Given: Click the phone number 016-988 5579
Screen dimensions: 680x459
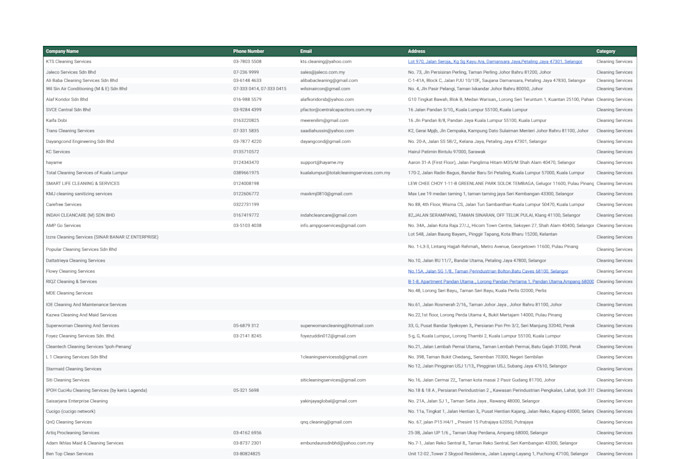Looking at the screenshot, I should (x=247, y=99).
